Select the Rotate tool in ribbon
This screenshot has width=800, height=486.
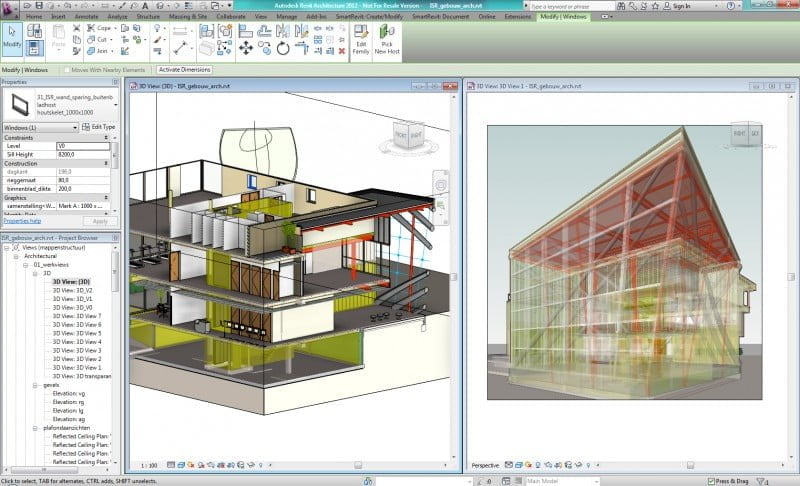point(282,47)
